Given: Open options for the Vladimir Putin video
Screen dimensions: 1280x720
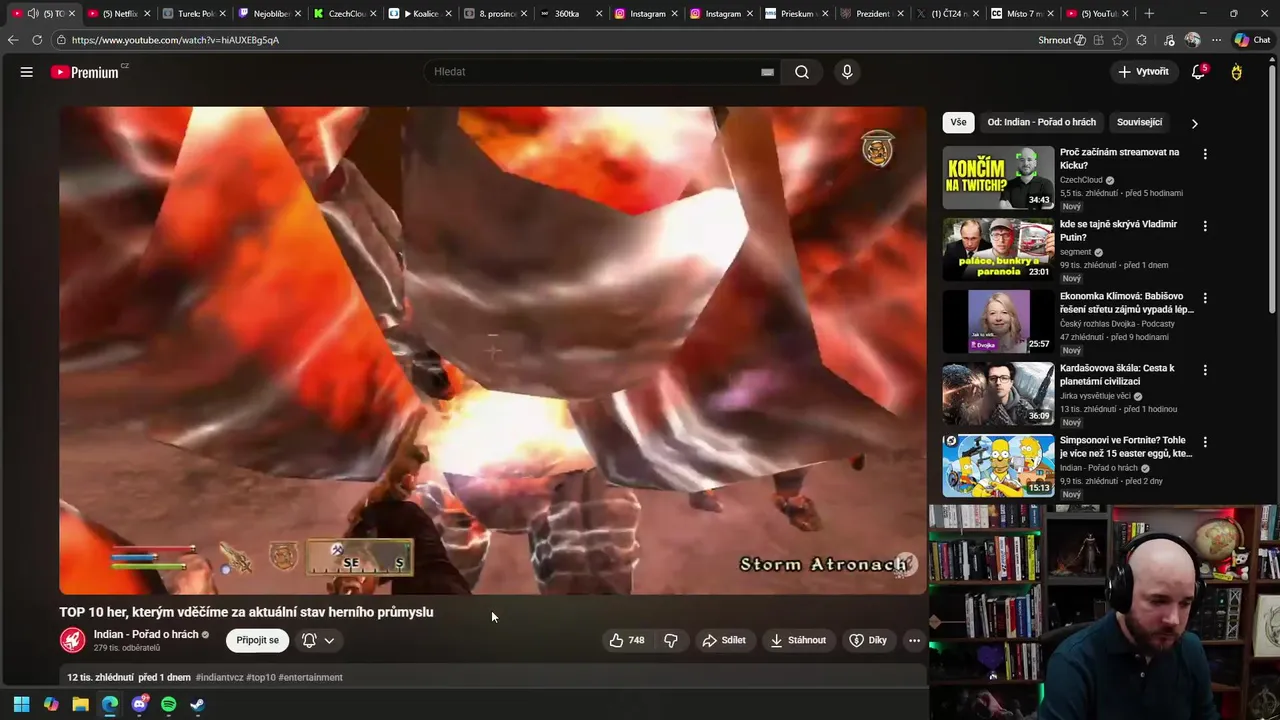Looking at the screenshot, I should [x=1205, y=226].
